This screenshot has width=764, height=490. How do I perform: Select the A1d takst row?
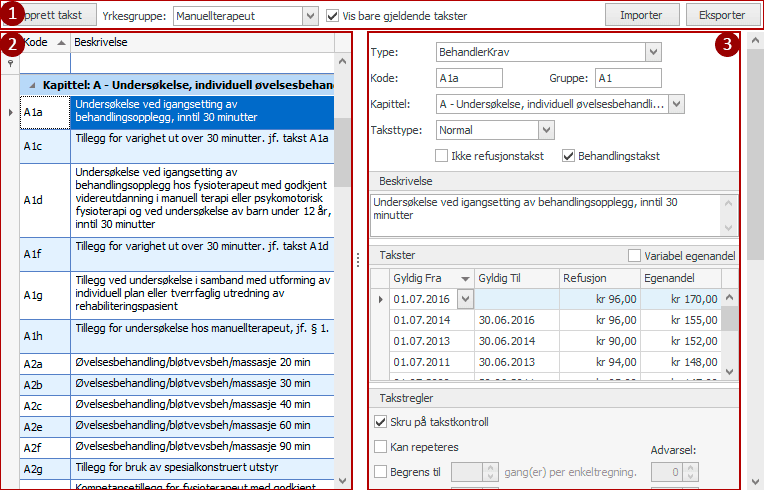[177, 200]
